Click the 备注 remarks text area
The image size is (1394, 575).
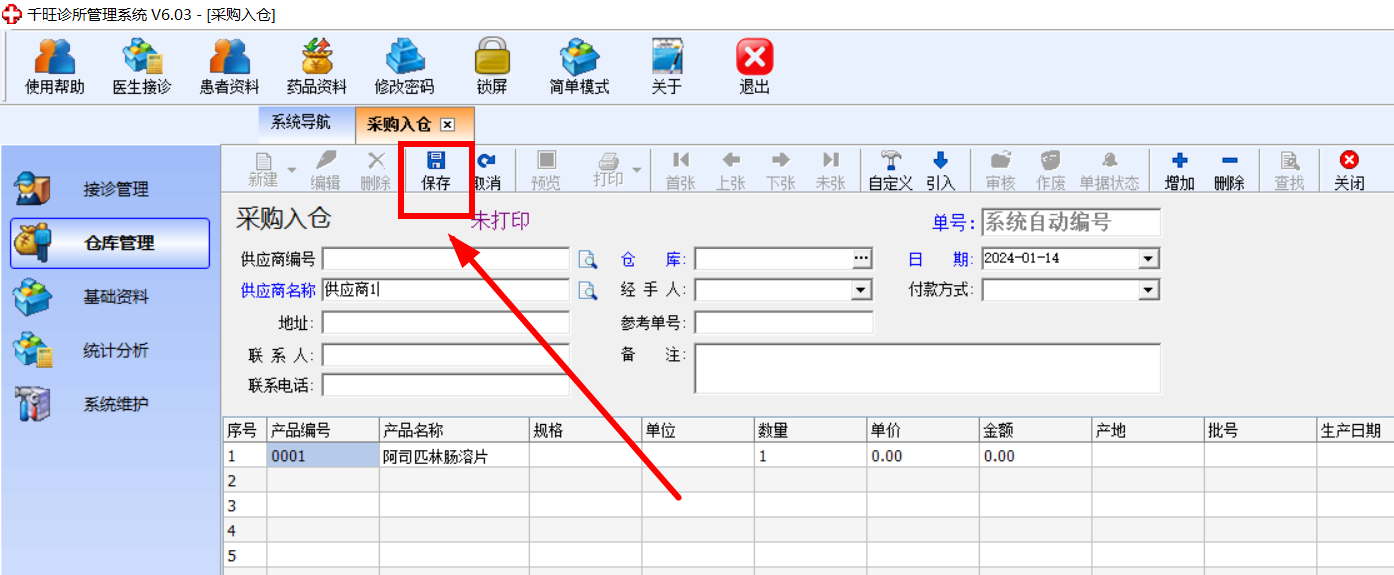click(x=927, y=369)
